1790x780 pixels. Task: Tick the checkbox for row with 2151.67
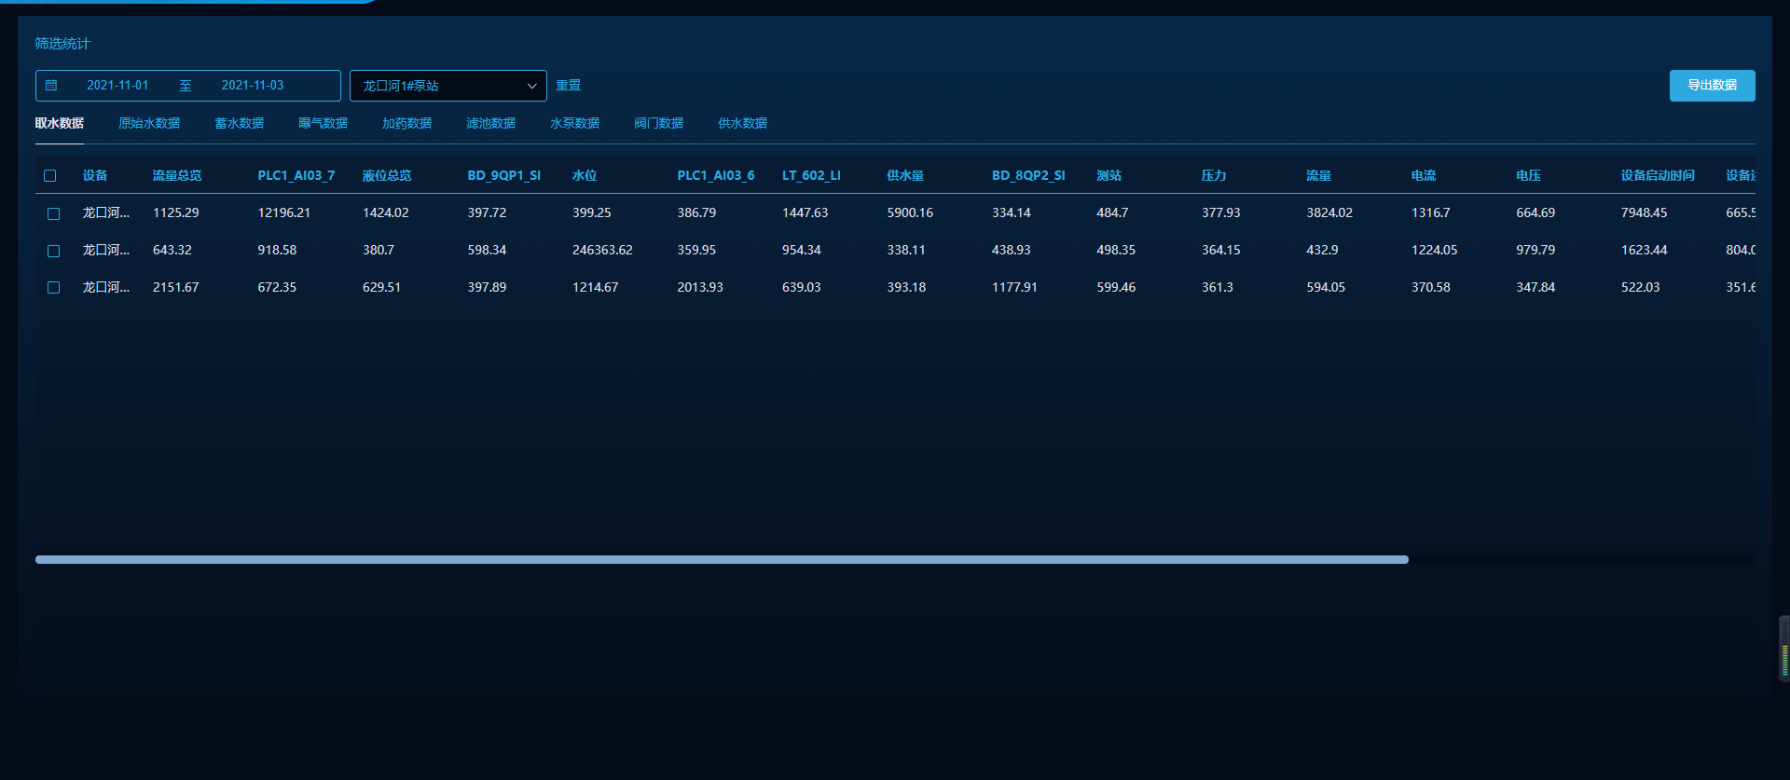point(54,288)
